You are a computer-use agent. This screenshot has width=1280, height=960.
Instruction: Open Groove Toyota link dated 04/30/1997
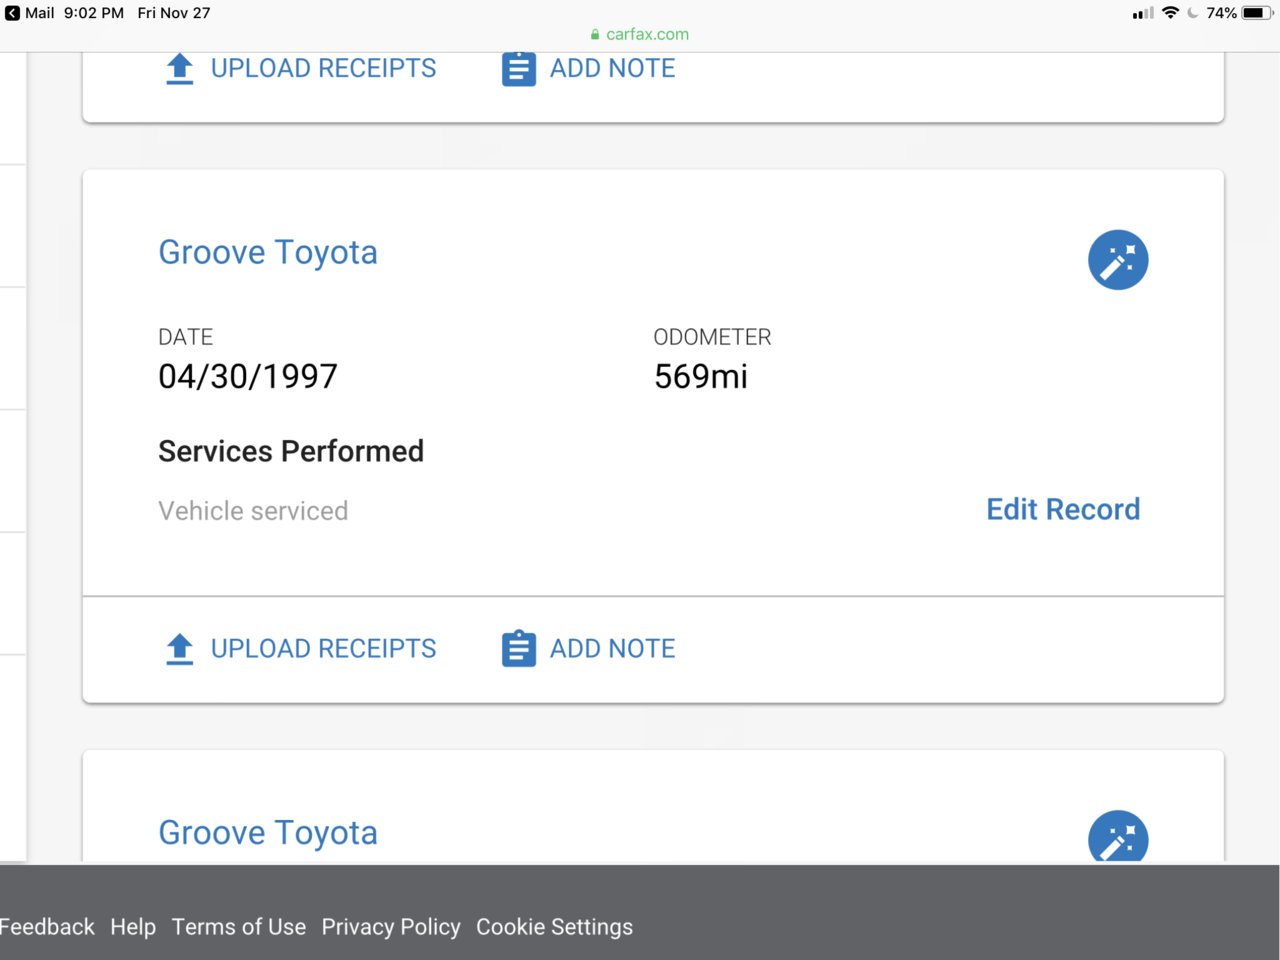268,253
